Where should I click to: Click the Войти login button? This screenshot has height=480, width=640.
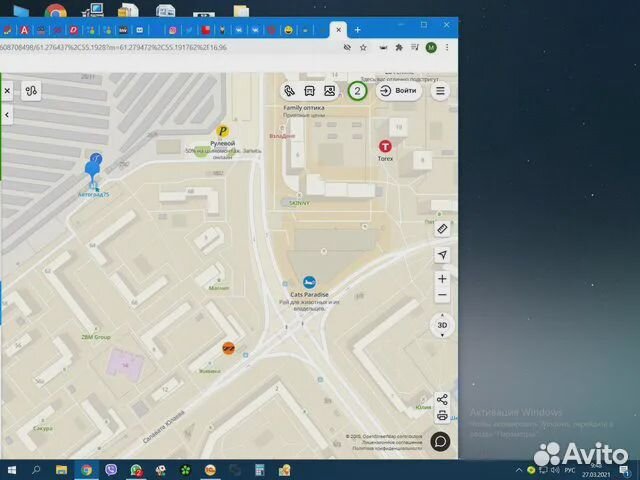tap(399, 90)
